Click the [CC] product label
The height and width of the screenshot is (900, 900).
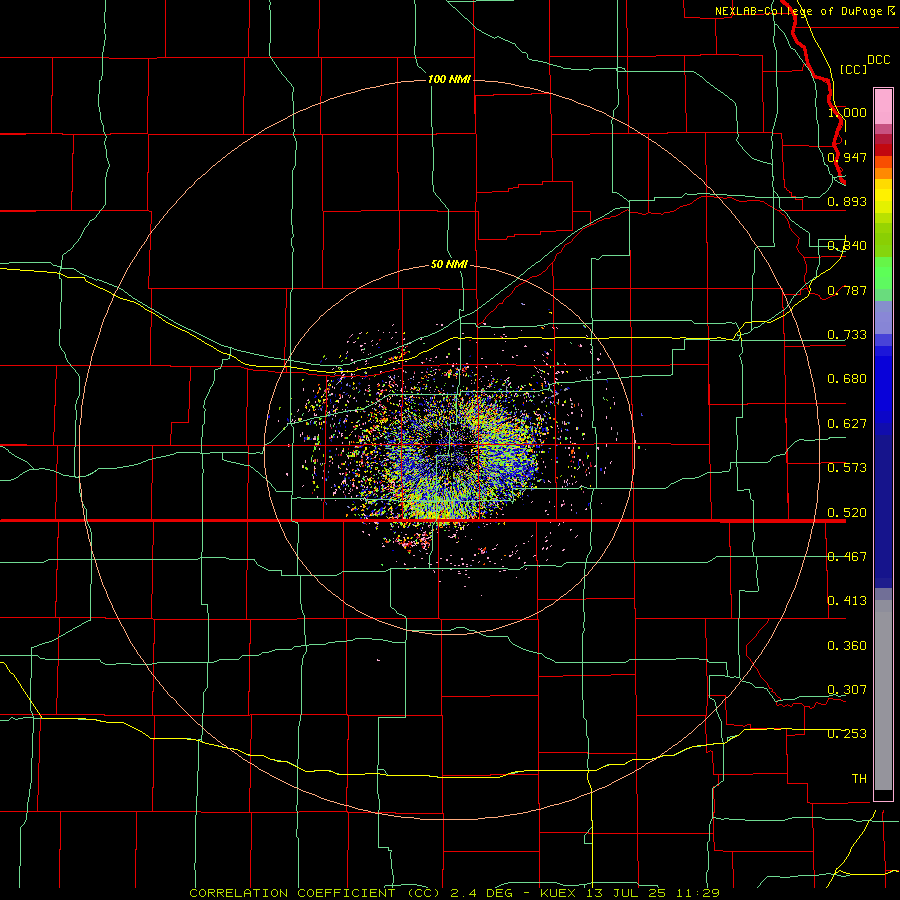click(x=853, y=69)
